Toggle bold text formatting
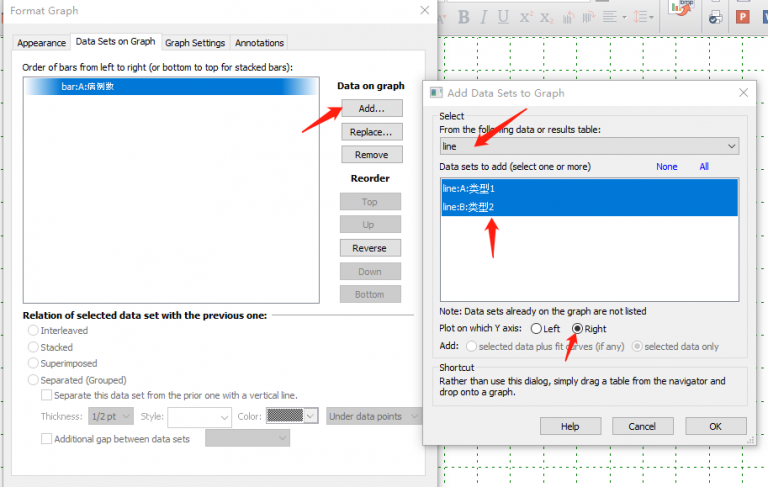Screen dimensions: 768x487 [x=464, y=17]
